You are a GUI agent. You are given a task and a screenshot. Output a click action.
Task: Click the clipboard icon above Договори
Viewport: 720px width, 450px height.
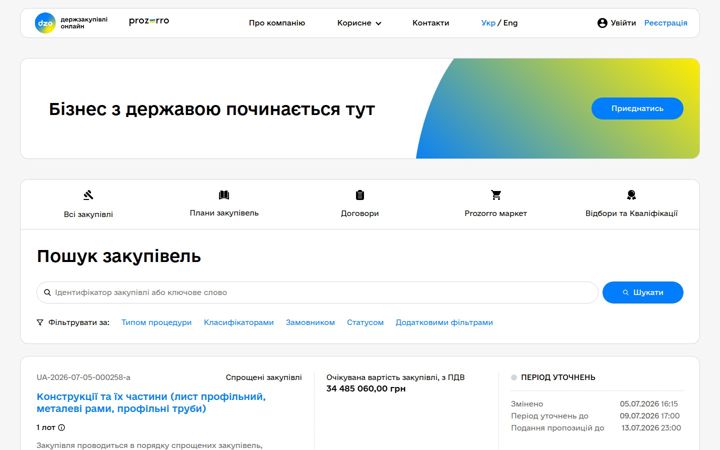[x=360, y=195]
